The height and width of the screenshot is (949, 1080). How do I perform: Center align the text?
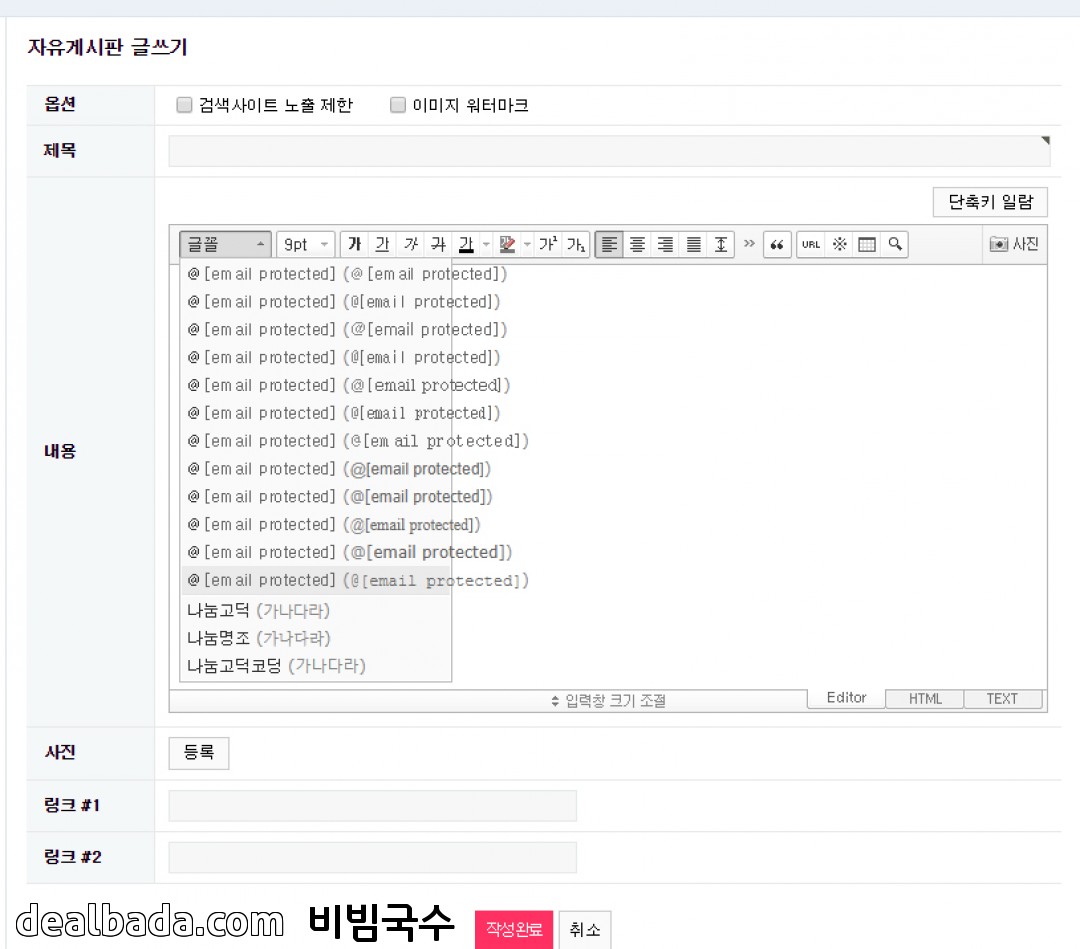click(637, 245)
